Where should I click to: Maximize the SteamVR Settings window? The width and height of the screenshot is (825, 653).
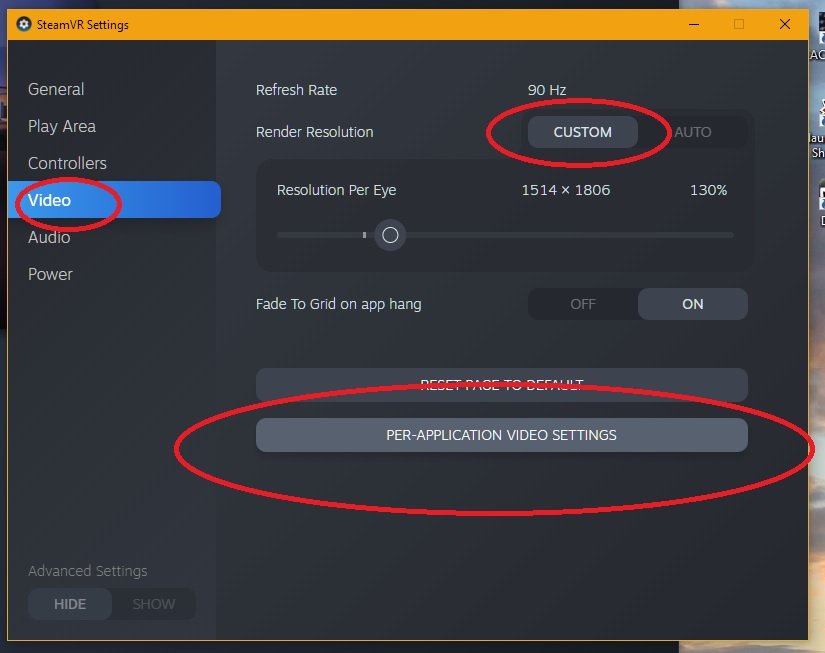coord(739,24)
